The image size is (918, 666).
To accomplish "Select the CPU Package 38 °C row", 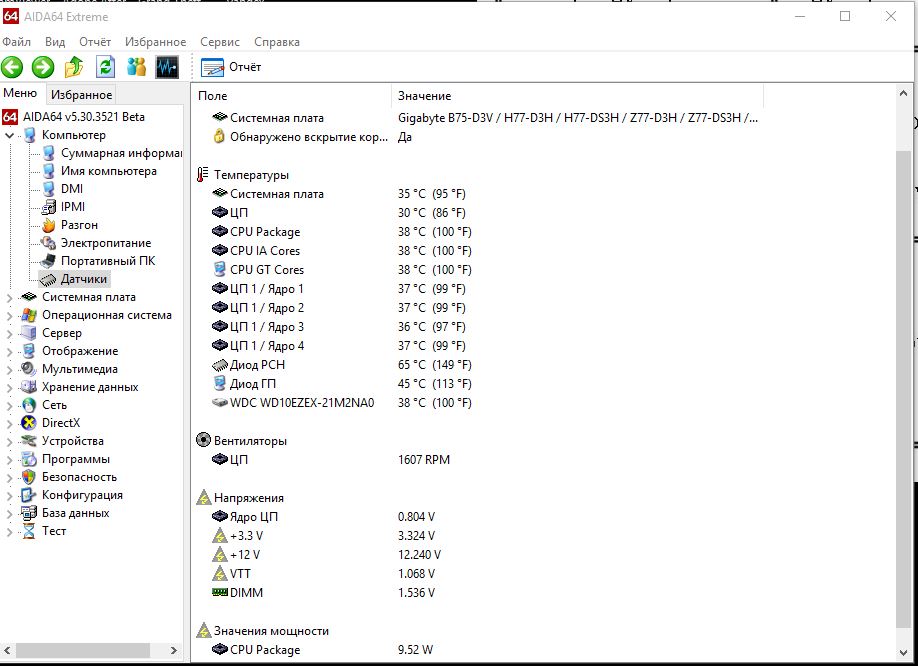I will tap(342, 232).
